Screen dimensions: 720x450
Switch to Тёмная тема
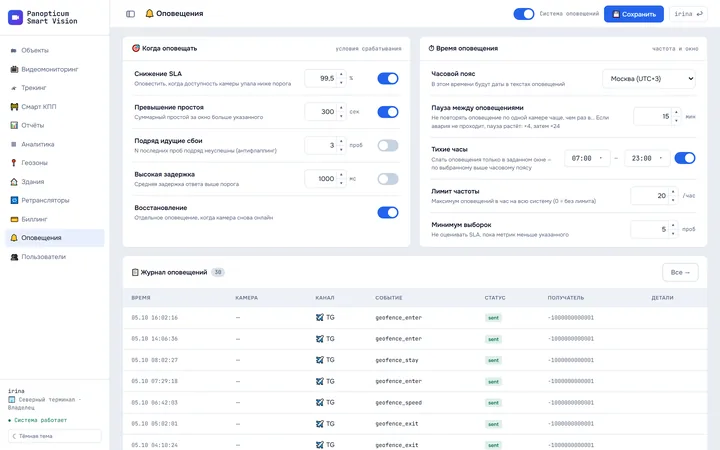pos(55,436)
